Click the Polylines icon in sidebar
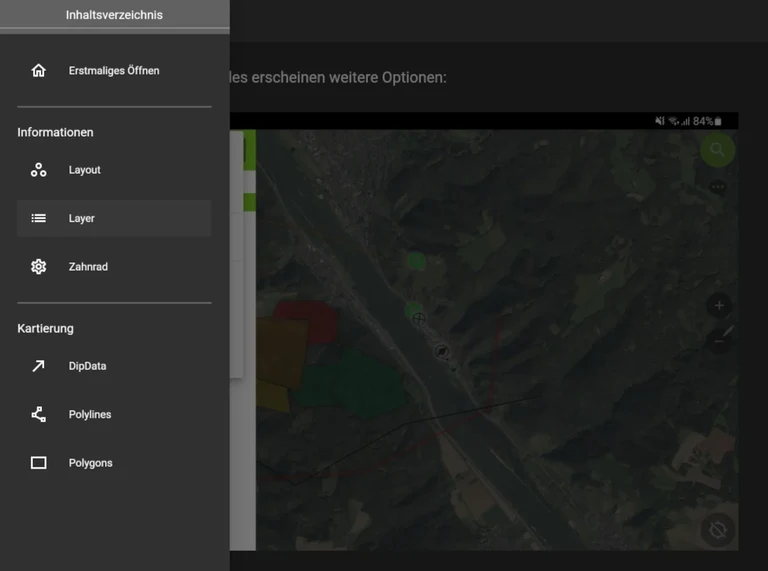This screenshot has height=571, width=768. [39, 414]
